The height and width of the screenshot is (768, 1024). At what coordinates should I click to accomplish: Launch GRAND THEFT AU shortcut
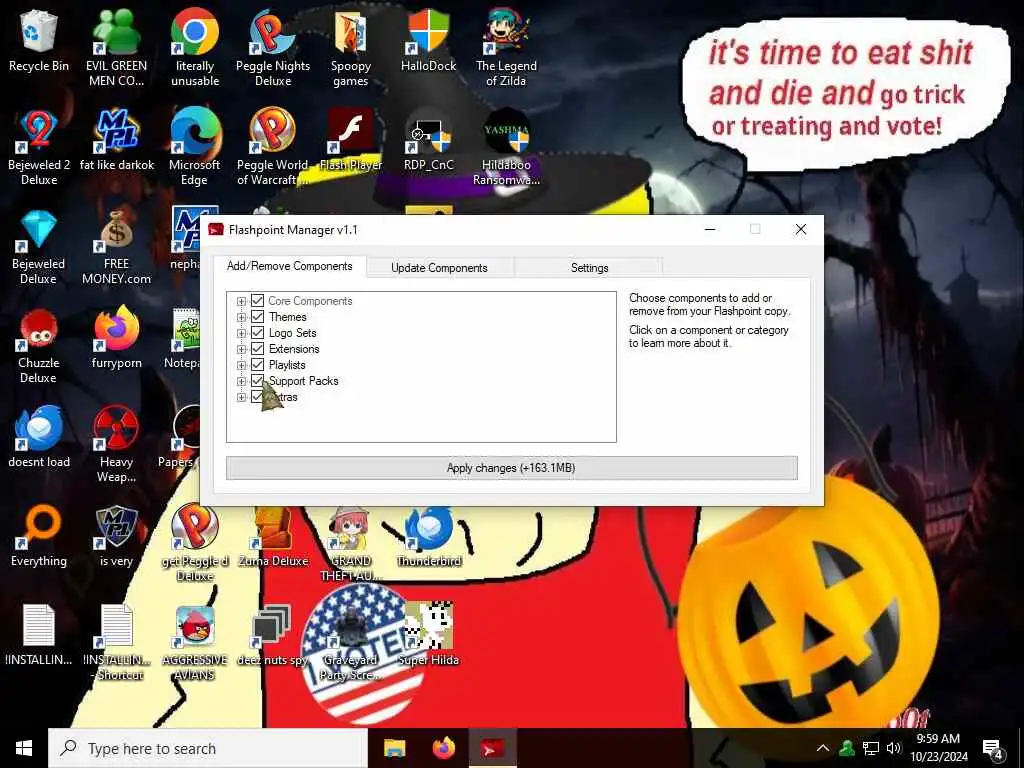(x=351, y=545)
